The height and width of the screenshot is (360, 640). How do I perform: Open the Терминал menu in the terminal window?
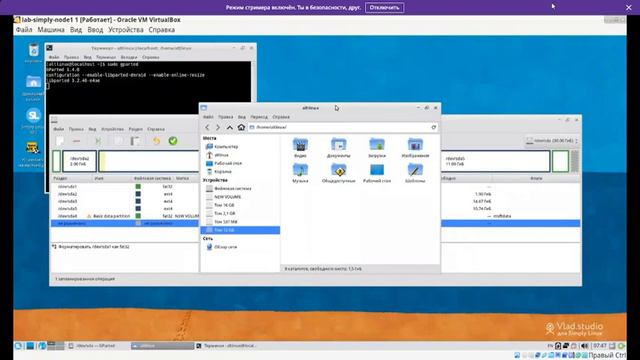[106, 57]
